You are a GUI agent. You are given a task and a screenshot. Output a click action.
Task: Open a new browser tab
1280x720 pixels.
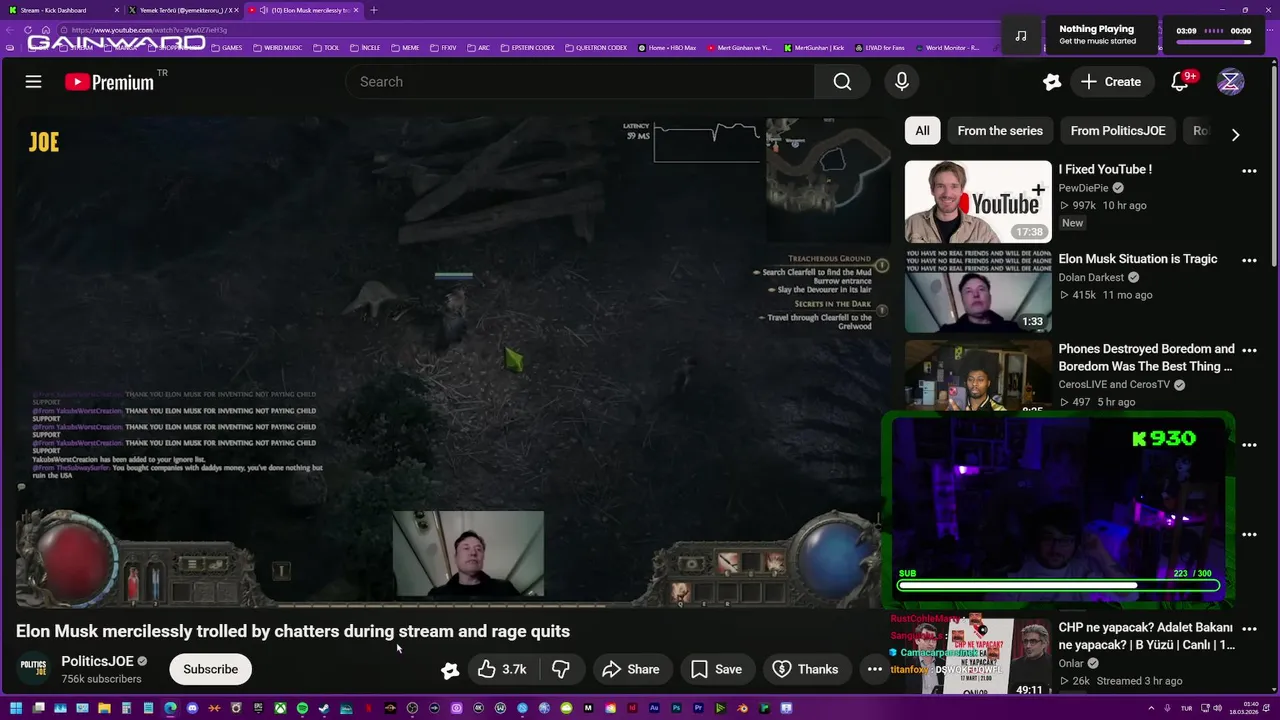[374, 10]
